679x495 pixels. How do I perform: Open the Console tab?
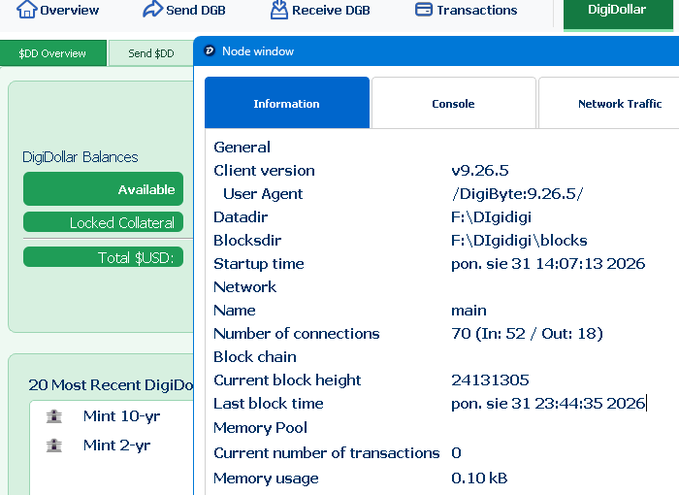[x=453, y=104]
